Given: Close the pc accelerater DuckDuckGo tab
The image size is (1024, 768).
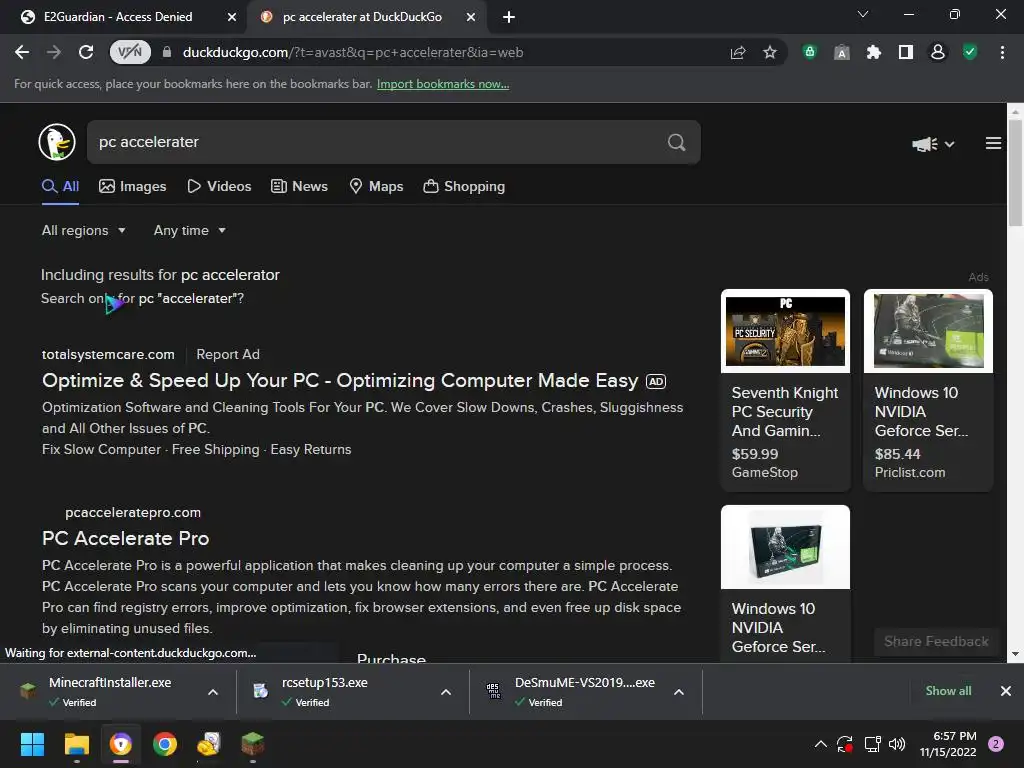Looking at the screenshot, I should pos(471,17).
